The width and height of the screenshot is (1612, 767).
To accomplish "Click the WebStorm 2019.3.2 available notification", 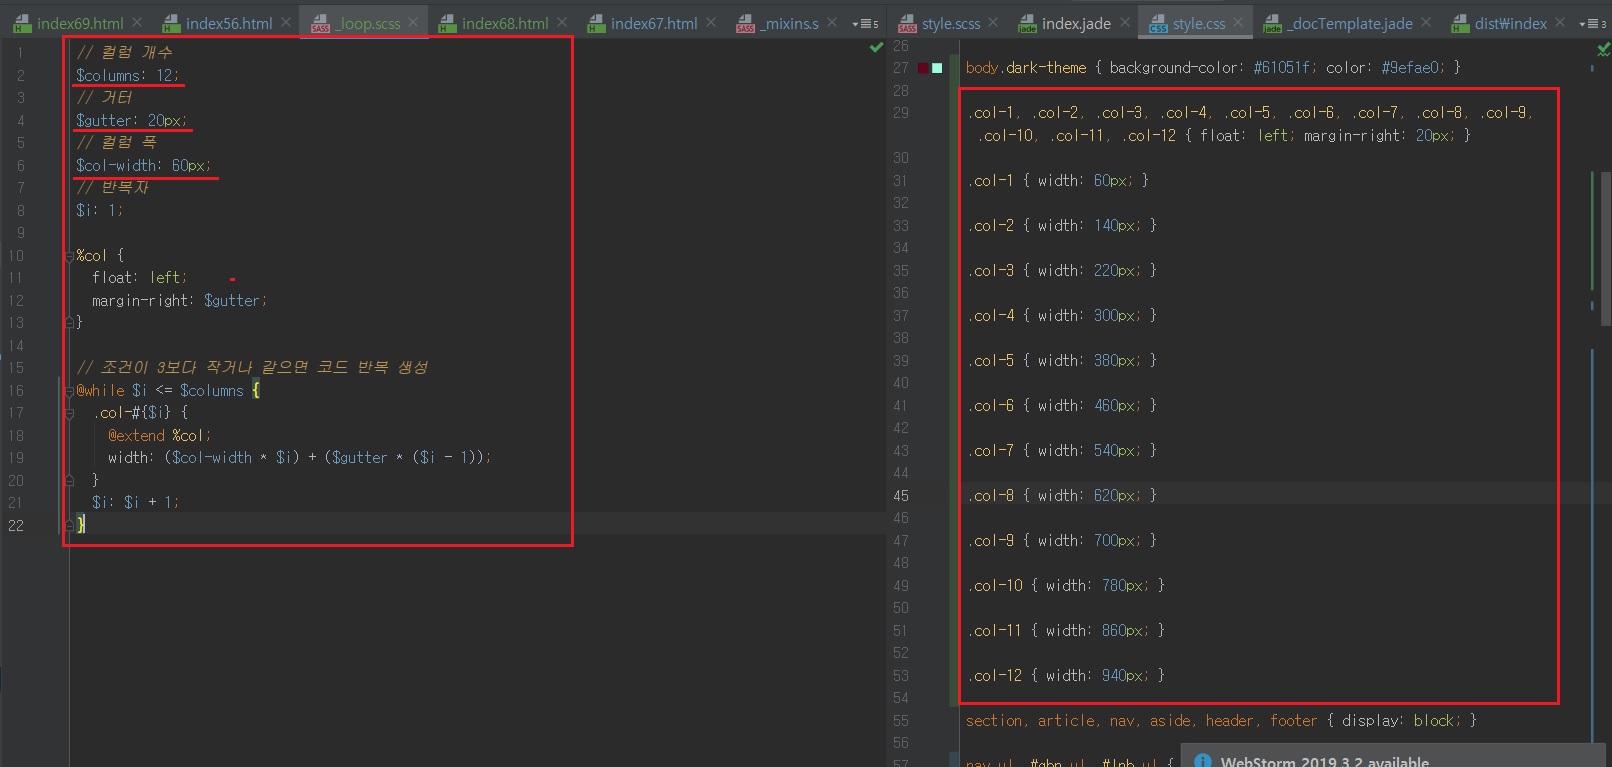I will pyautogui.click(x=1324, y=761).
